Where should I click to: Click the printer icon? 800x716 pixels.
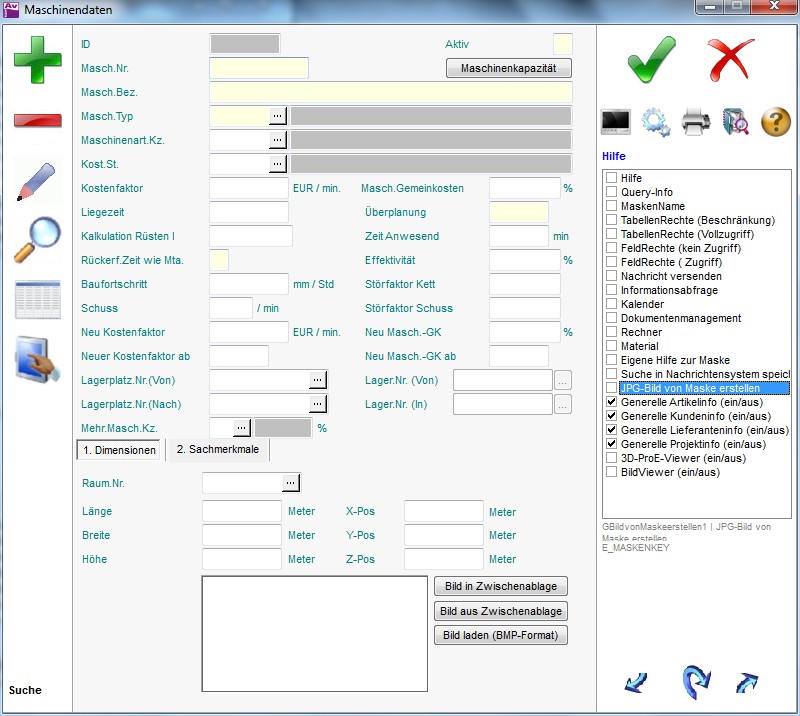pos(696,122)
